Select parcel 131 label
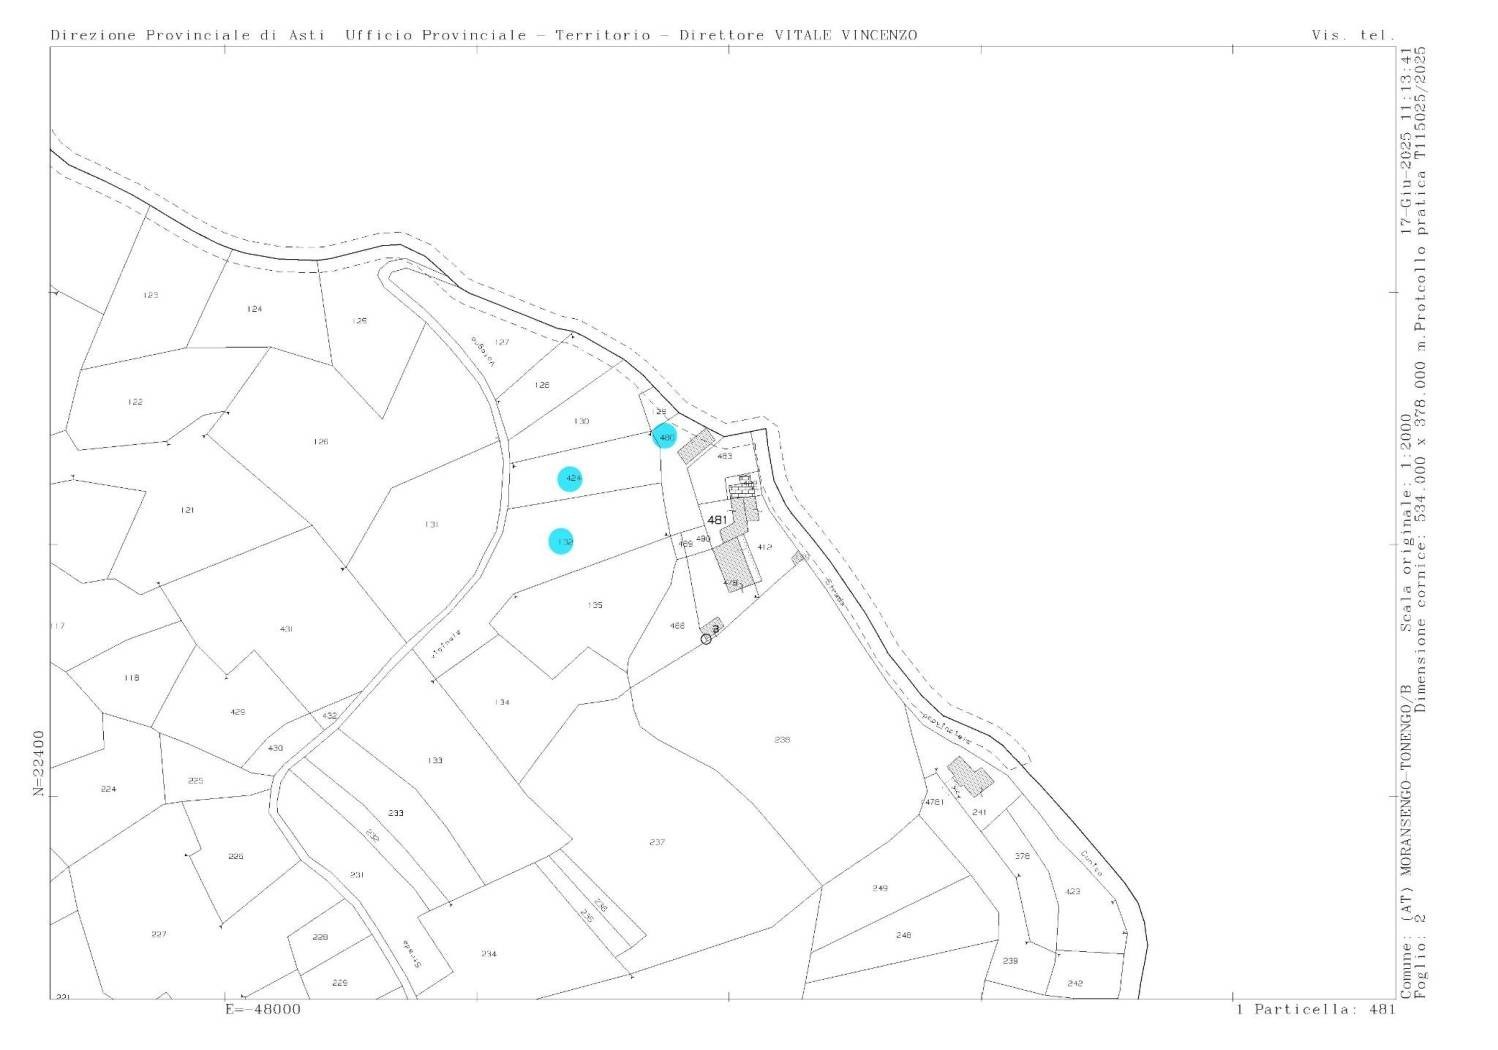The width and height of the screenshot is (1498, 1050). coord(431,524)
